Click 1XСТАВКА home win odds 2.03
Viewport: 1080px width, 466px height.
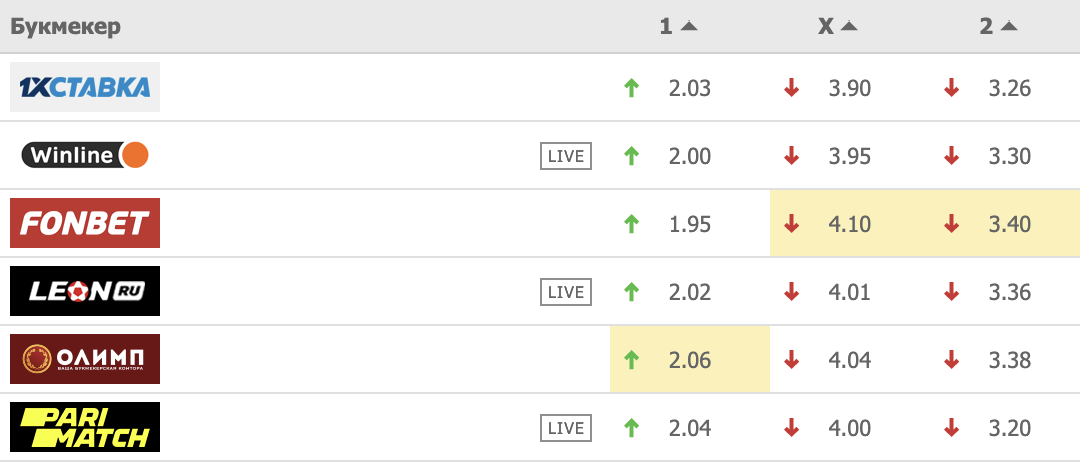(689, 88)
